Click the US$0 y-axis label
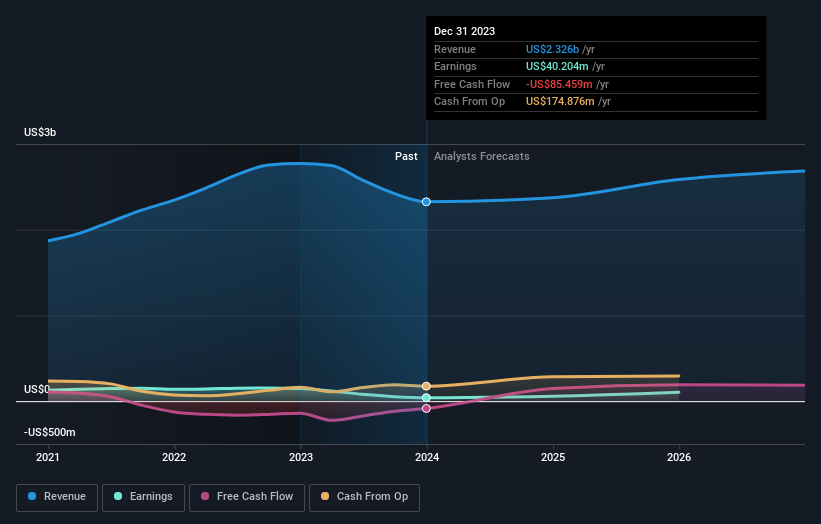Viewport: 821px width, 524px height. (x=36, y=389)
